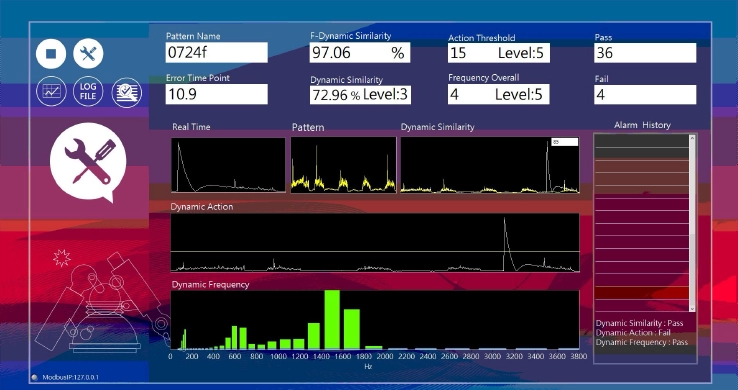Click the 'Dynamic Action : Fail' status text
The image size is (738, 390).
tap(633, 333)
